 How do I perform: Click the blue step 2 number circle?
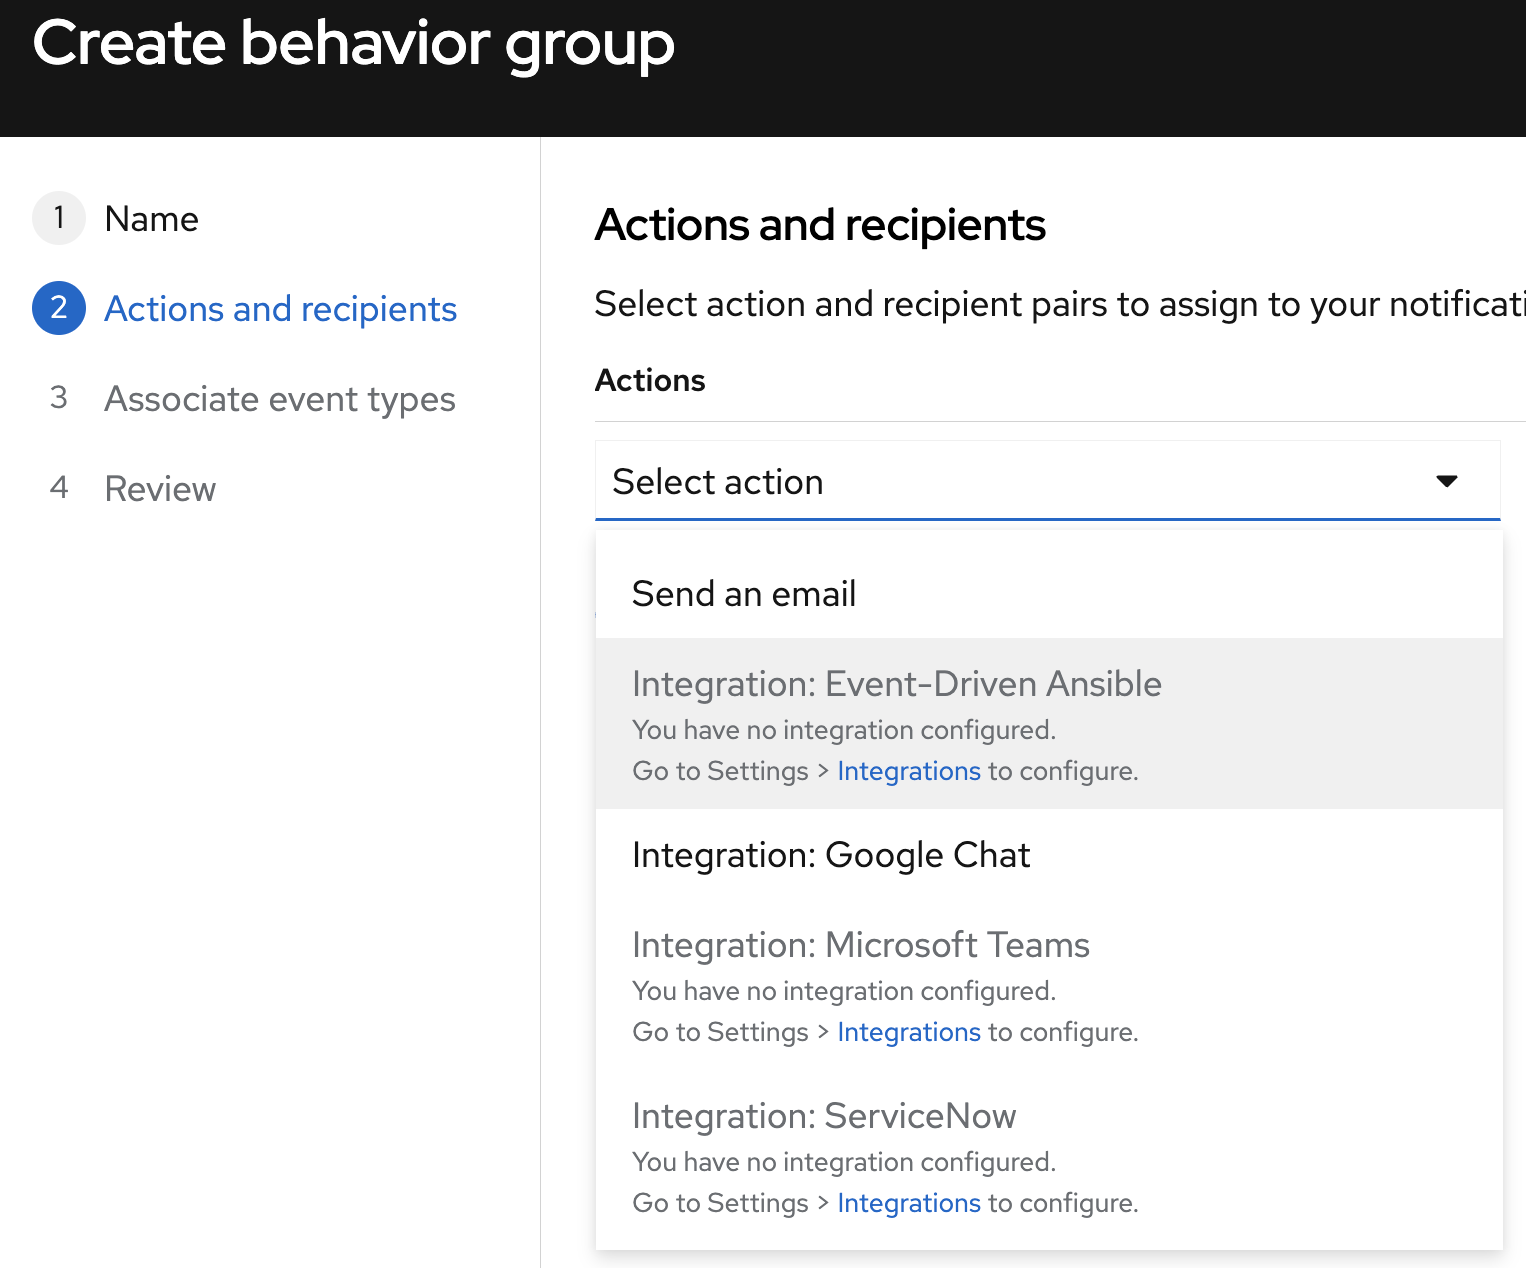coord(59,308)
